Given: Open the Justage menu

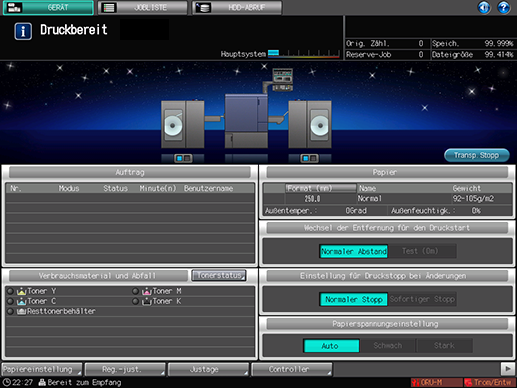Looking at the screenshot, I should (208, 369).
